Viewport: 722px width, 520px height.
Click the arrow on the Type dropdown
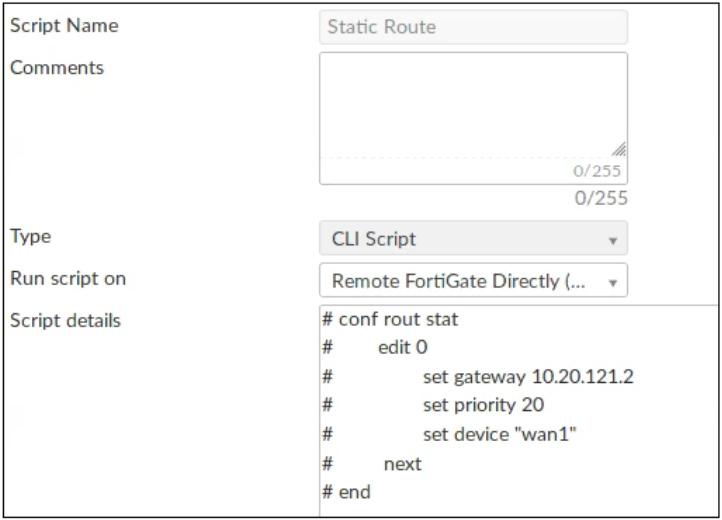[x=611, y=240]
